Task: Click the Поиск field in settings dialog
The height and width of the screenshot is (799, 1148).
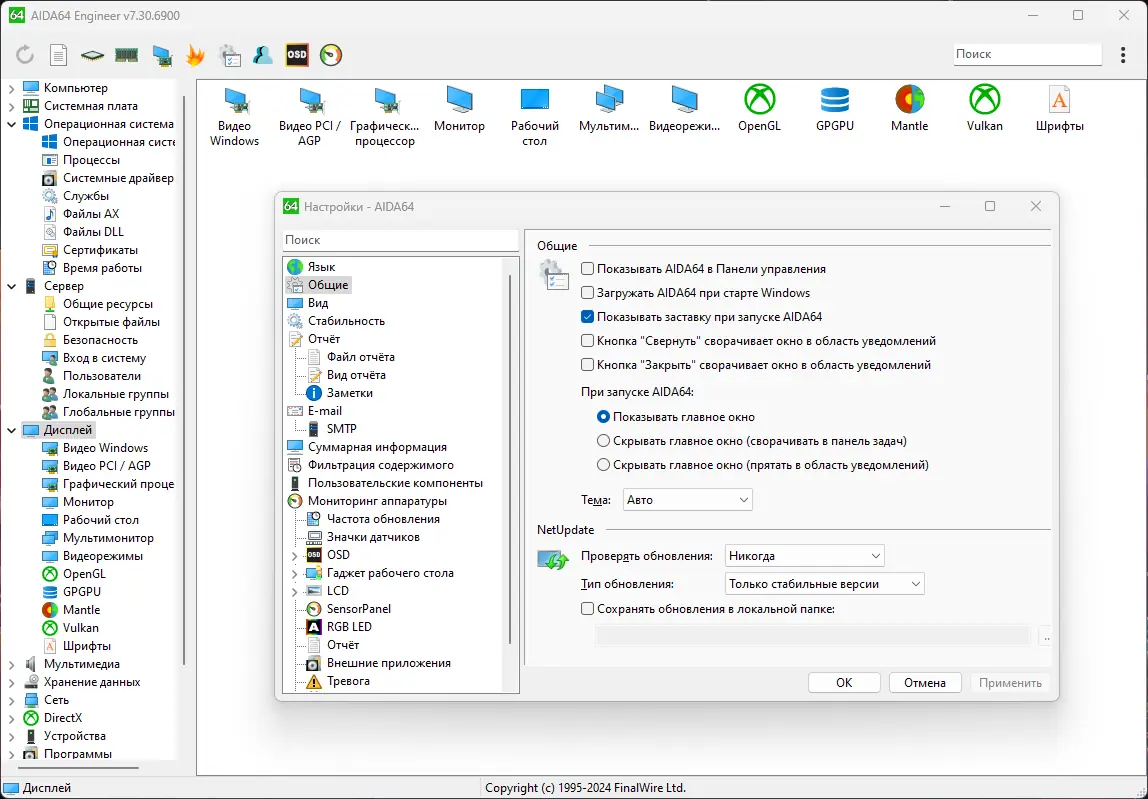Action: tap(400, 239)
